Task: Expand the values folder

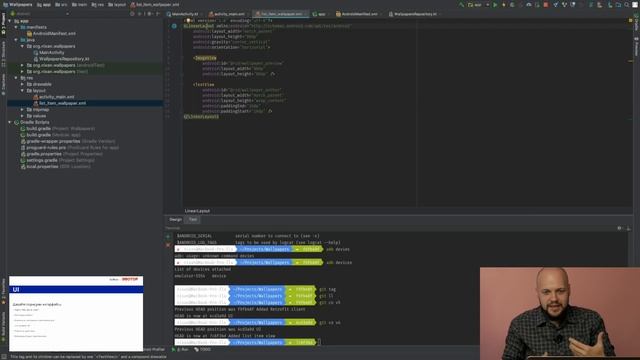Action: point(22,116)
